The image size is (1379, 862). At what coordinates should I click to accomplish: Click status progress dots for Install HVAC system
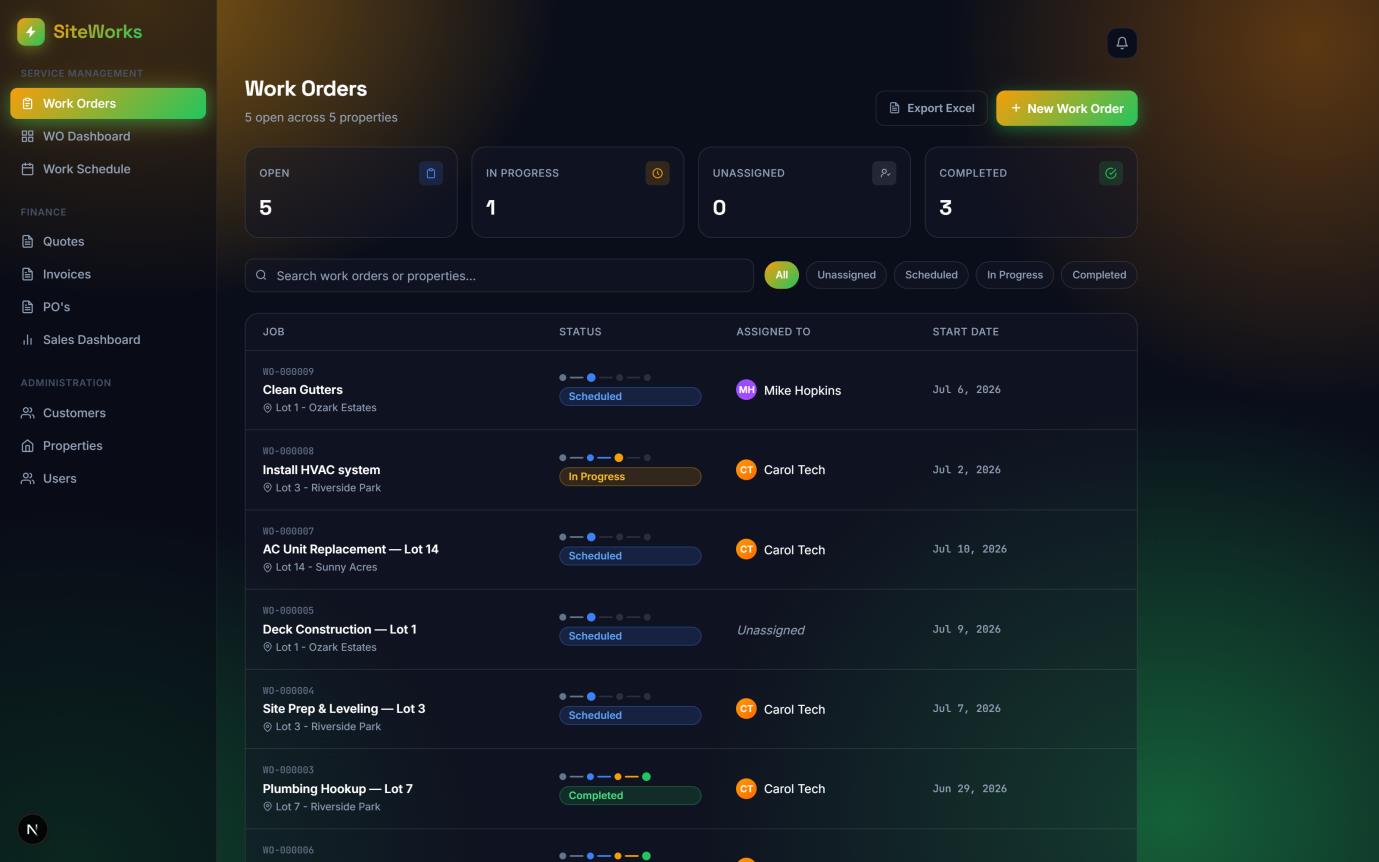(605, 458)
